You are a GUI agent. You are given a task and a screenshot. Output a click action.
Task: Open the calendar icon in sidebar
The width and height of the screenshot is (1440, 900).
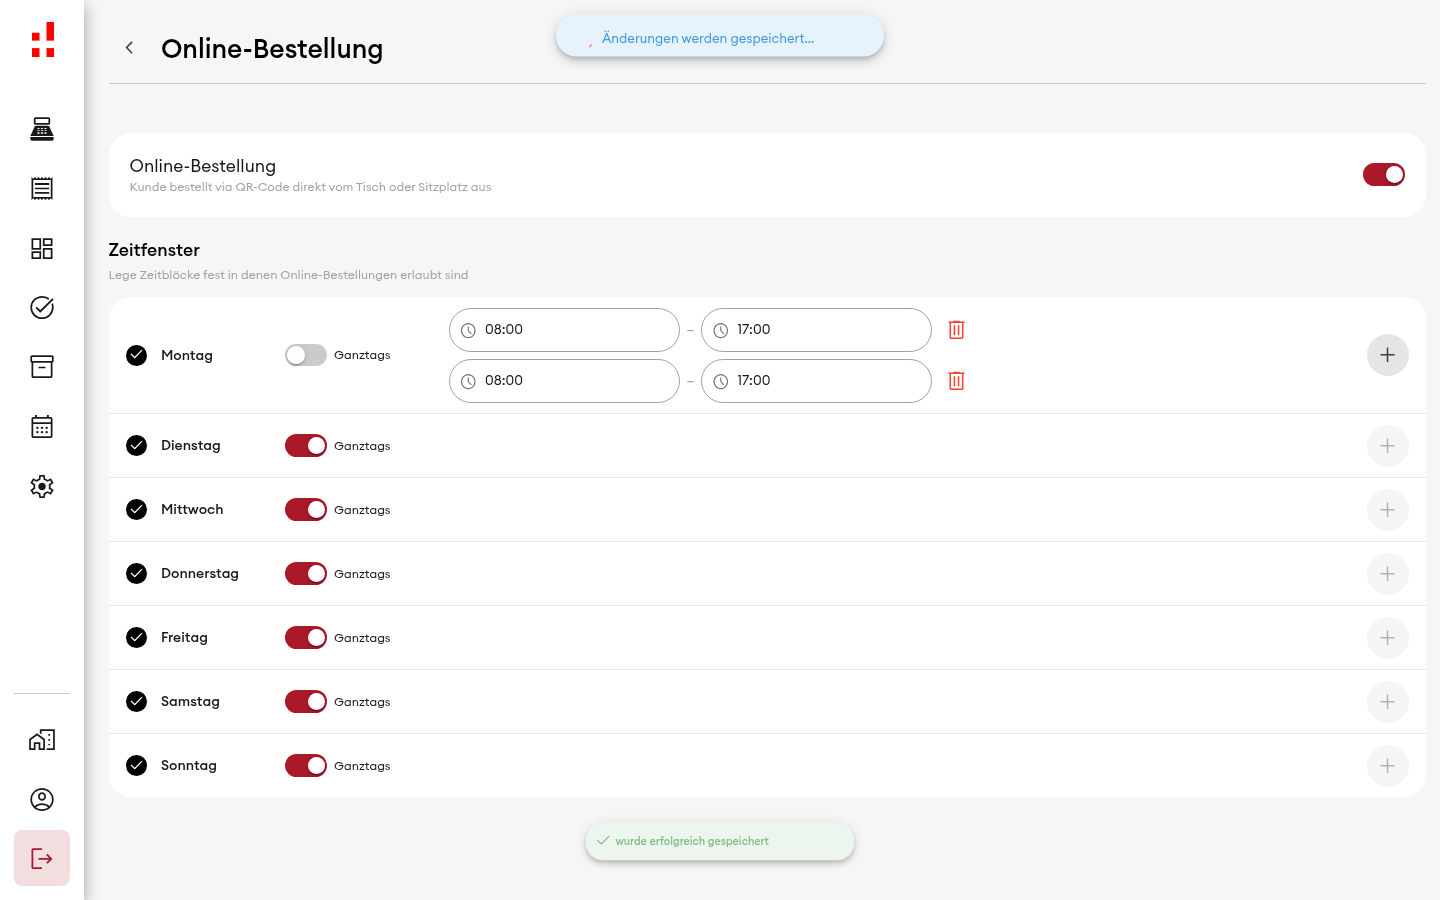point(42,427)
